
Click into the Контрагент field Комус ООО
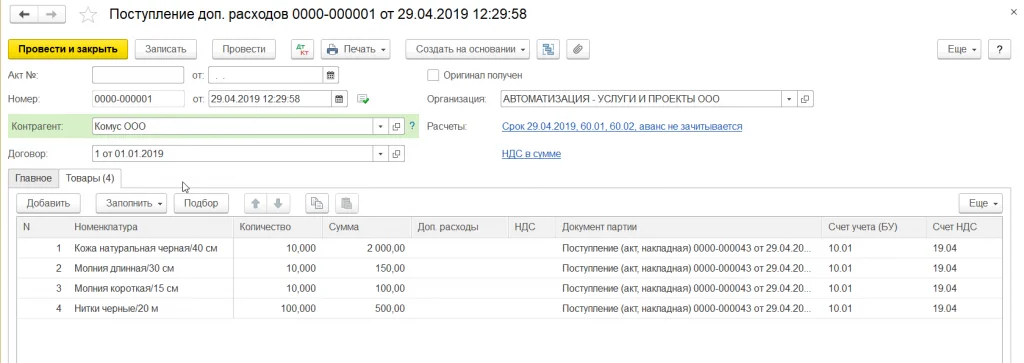233,127
